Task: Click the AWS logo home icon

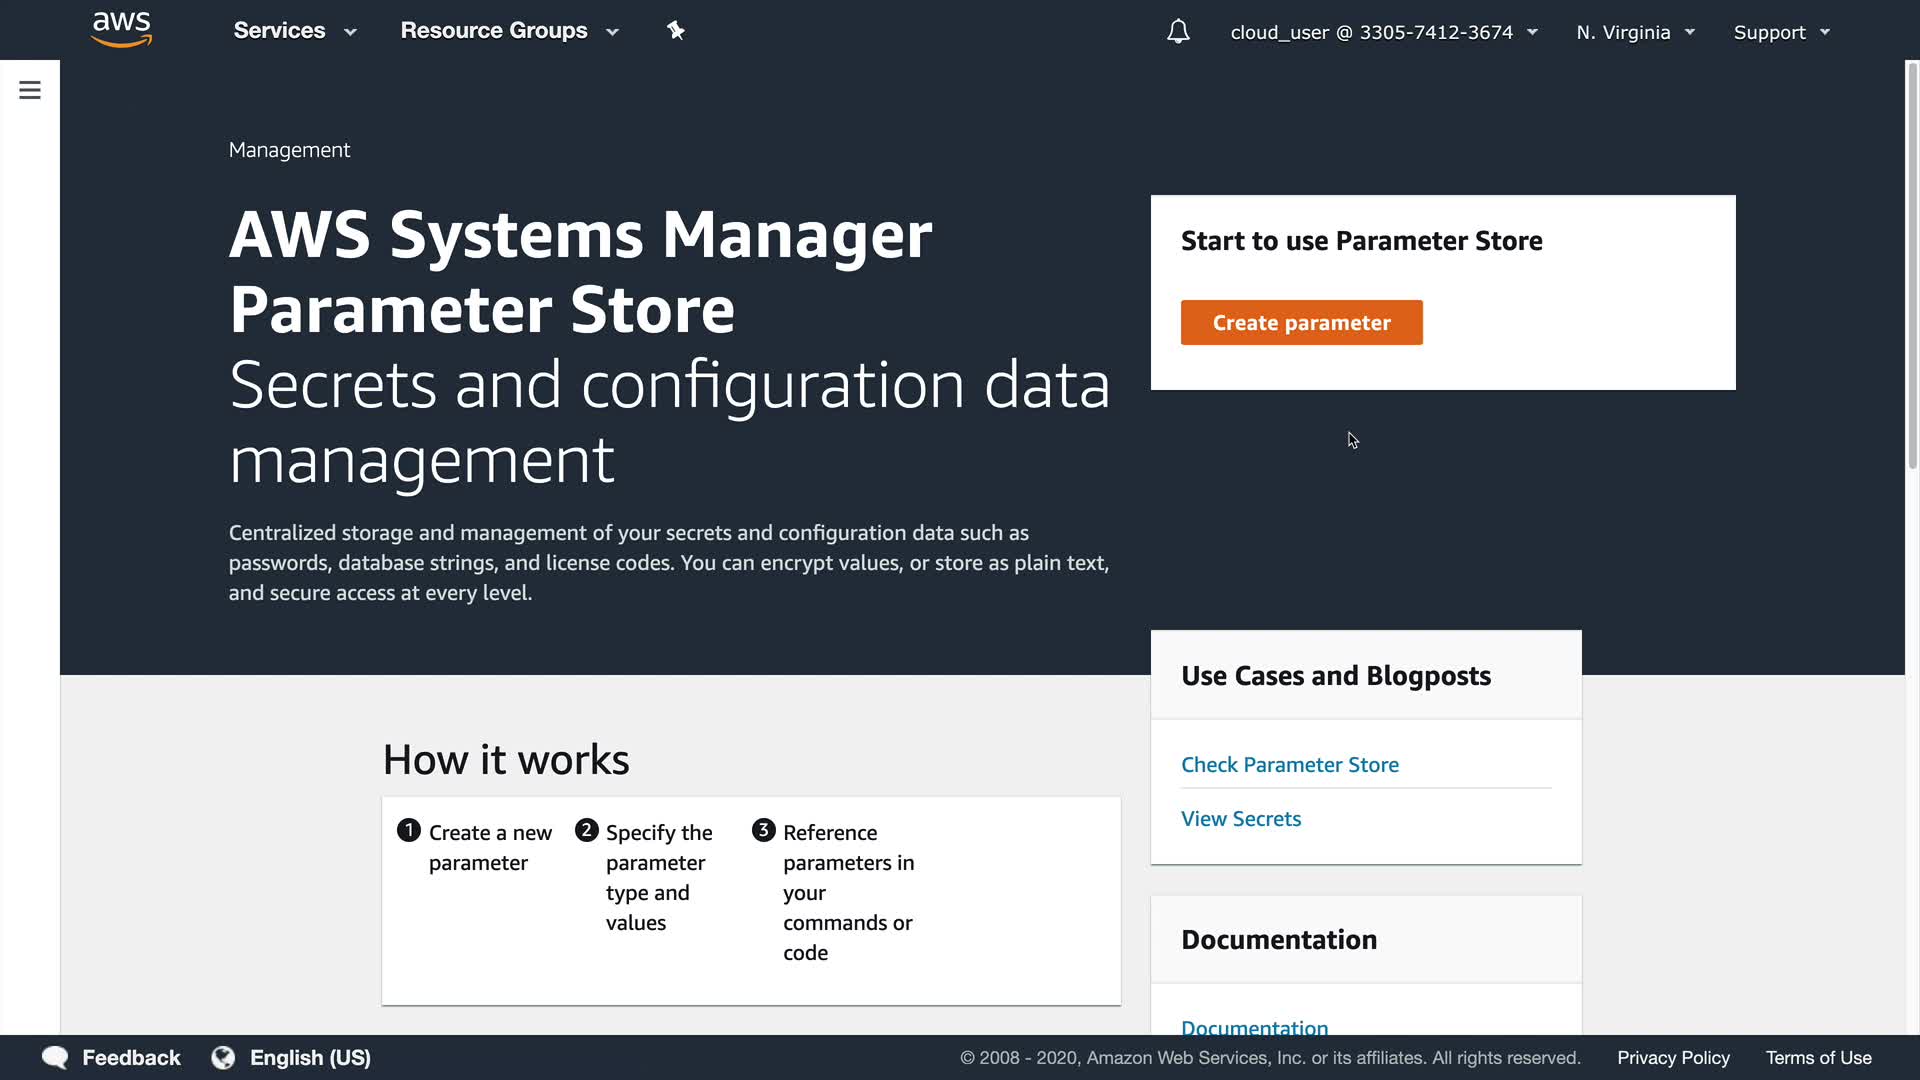Action: coord(121,30)
